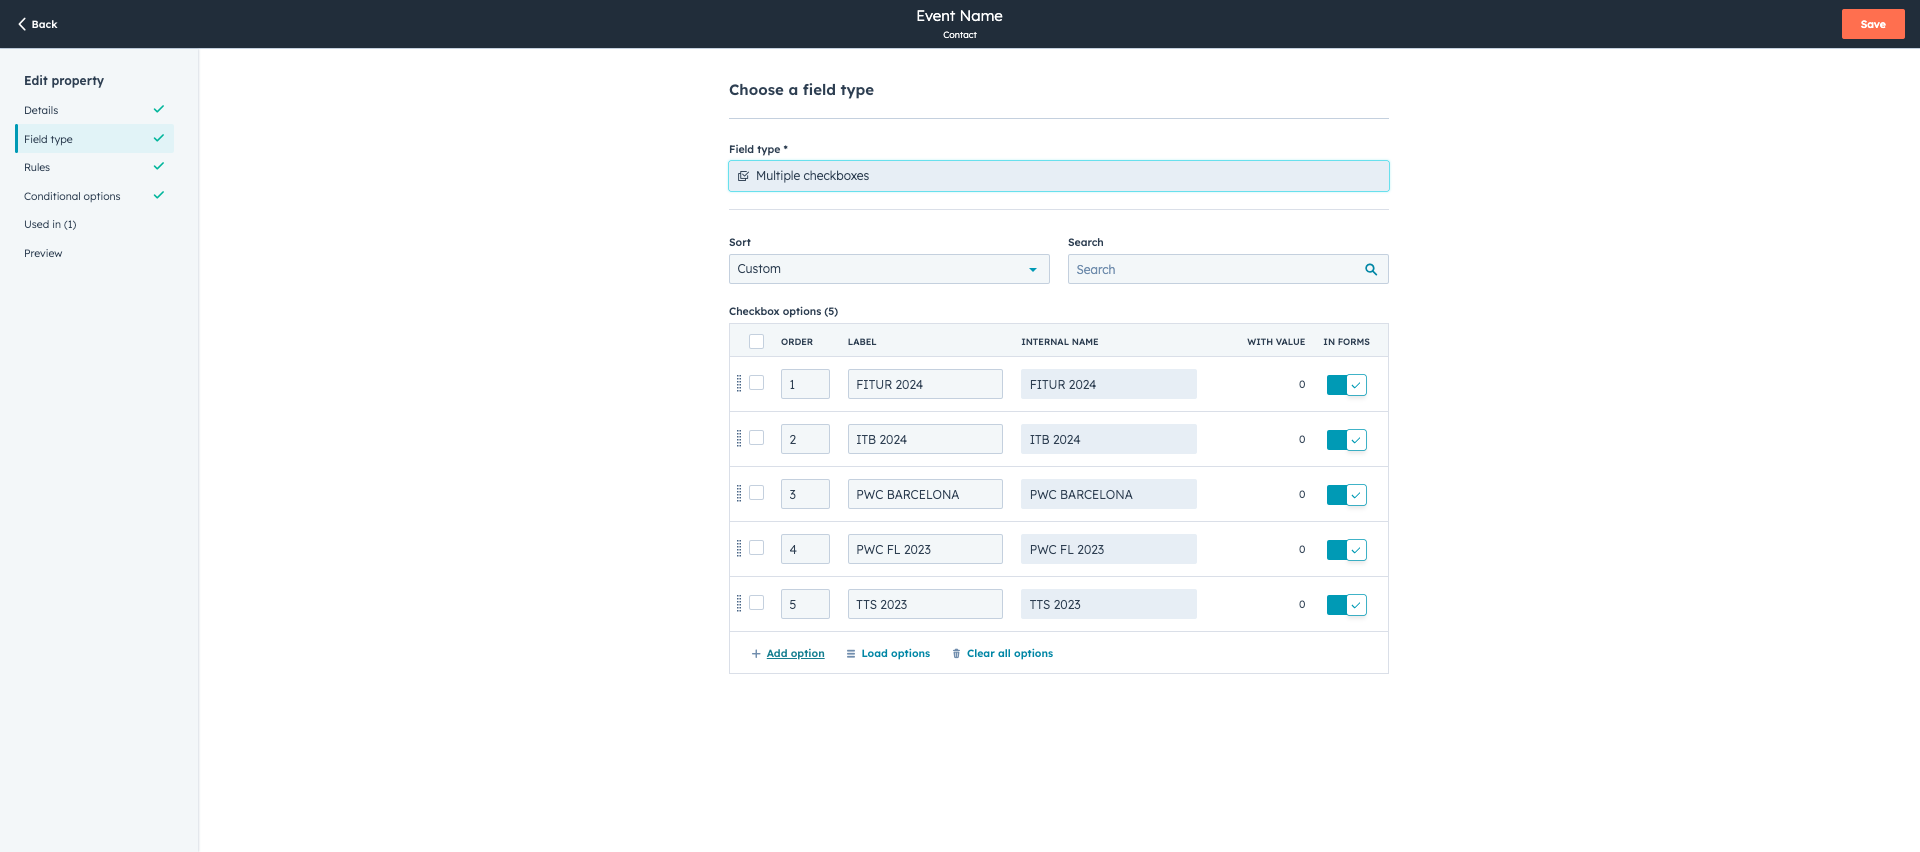This screenshot has height=852, width=1920.
Task: Click the TTS 2023 internal name field
Action: click(1109, 604)
